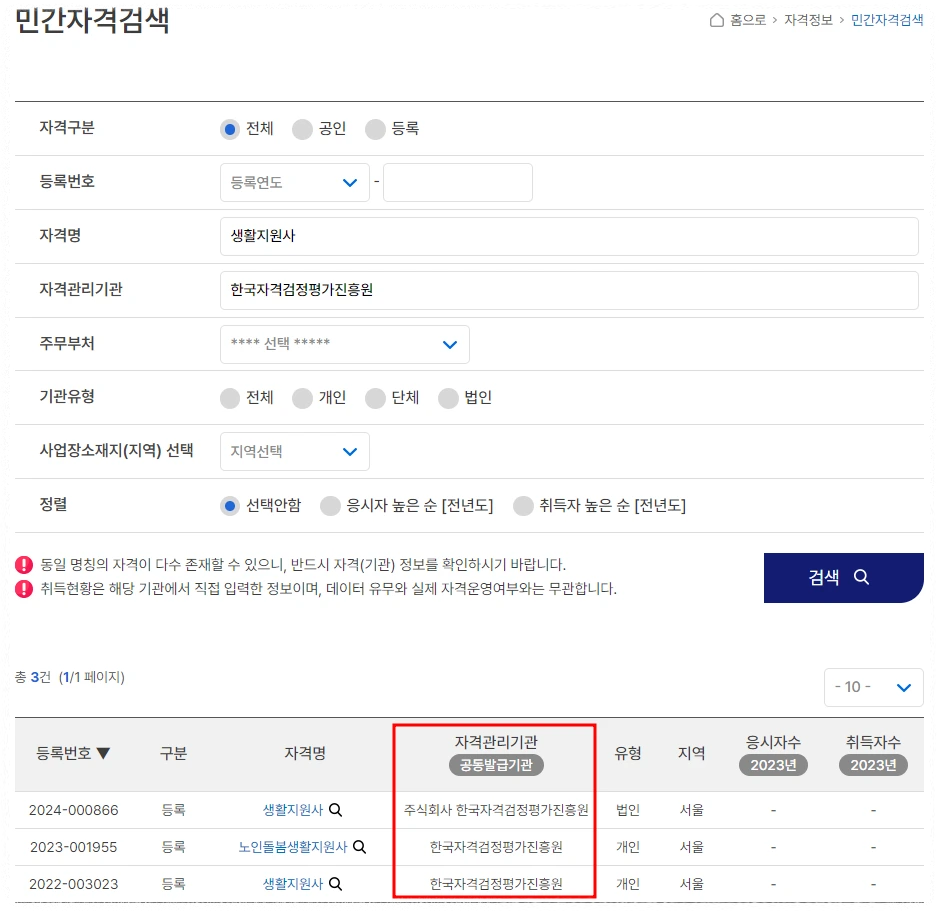Click the red exclamation icon on second notice
The image size is (939, 911).
[x=23, y=589]
